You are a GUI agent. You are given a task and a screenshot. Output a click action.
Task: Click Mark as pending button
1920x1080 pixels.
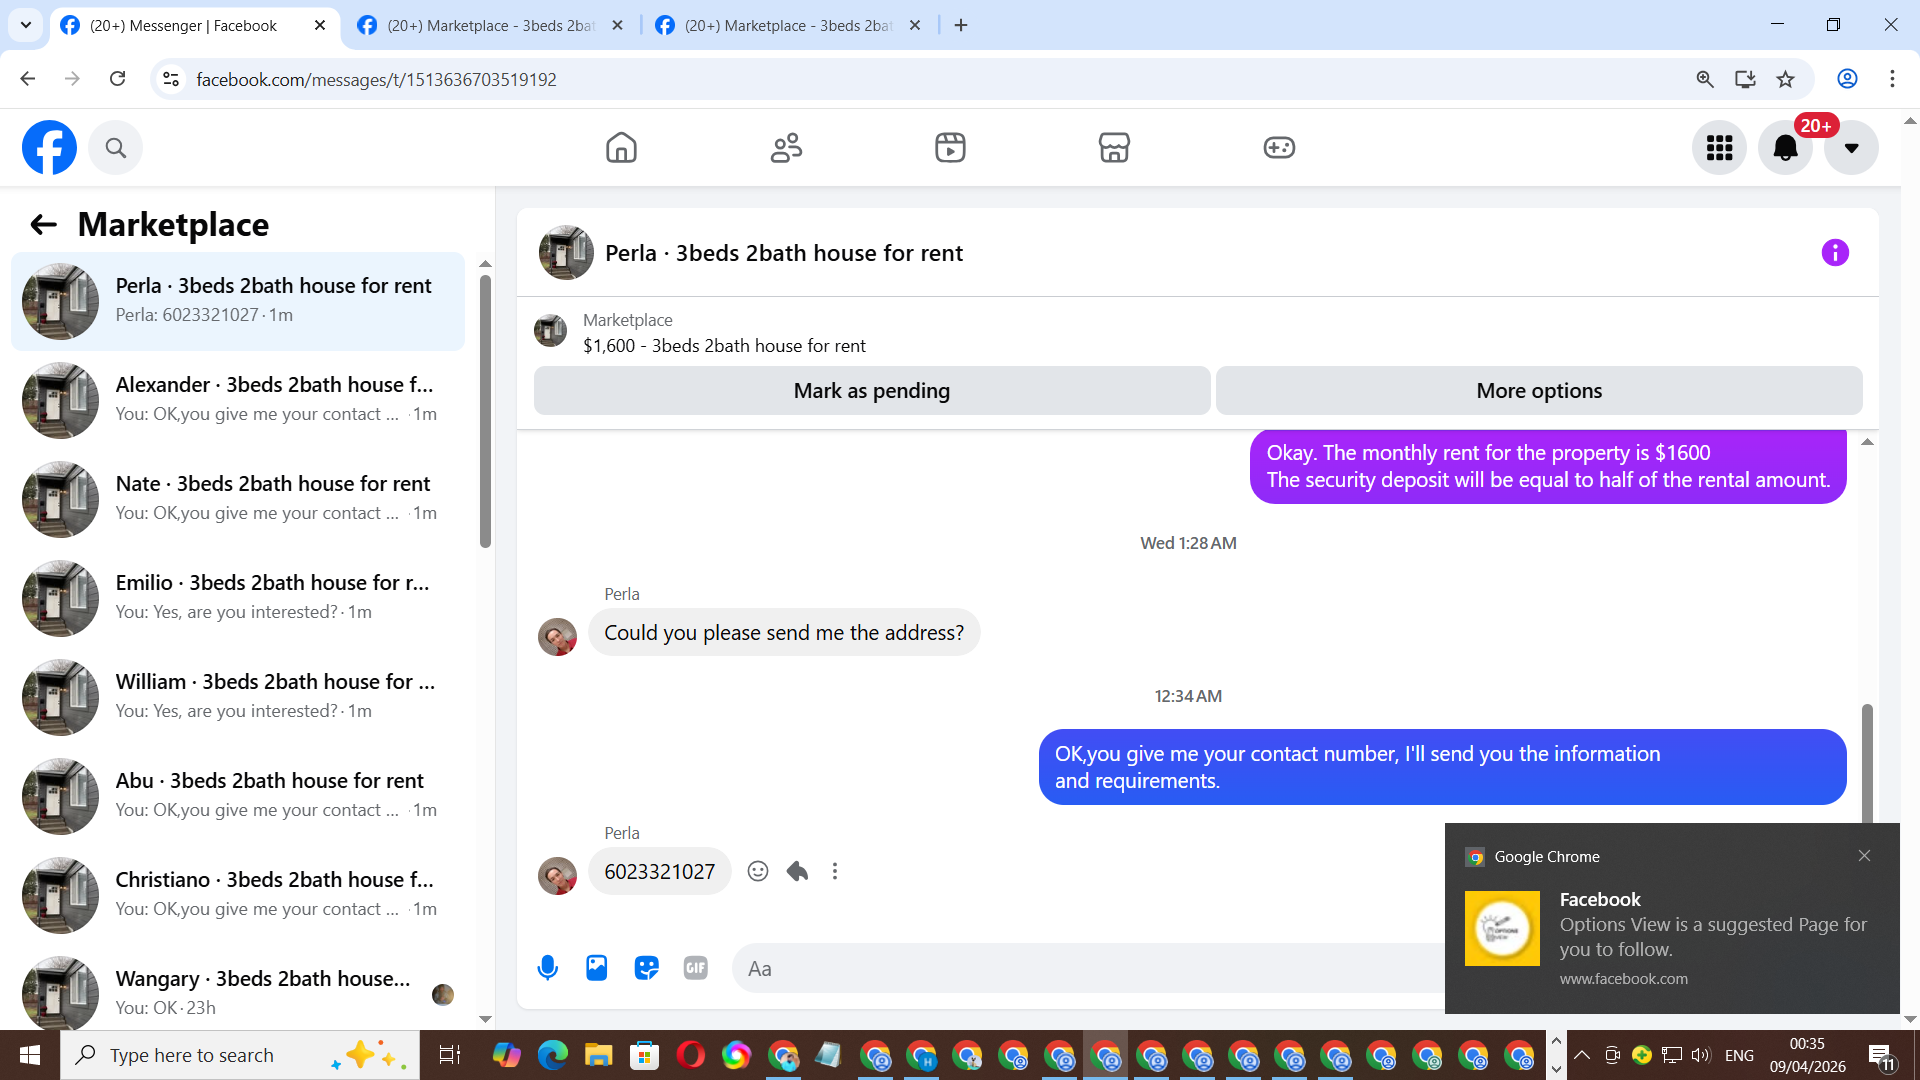click(x=871, y=391)
